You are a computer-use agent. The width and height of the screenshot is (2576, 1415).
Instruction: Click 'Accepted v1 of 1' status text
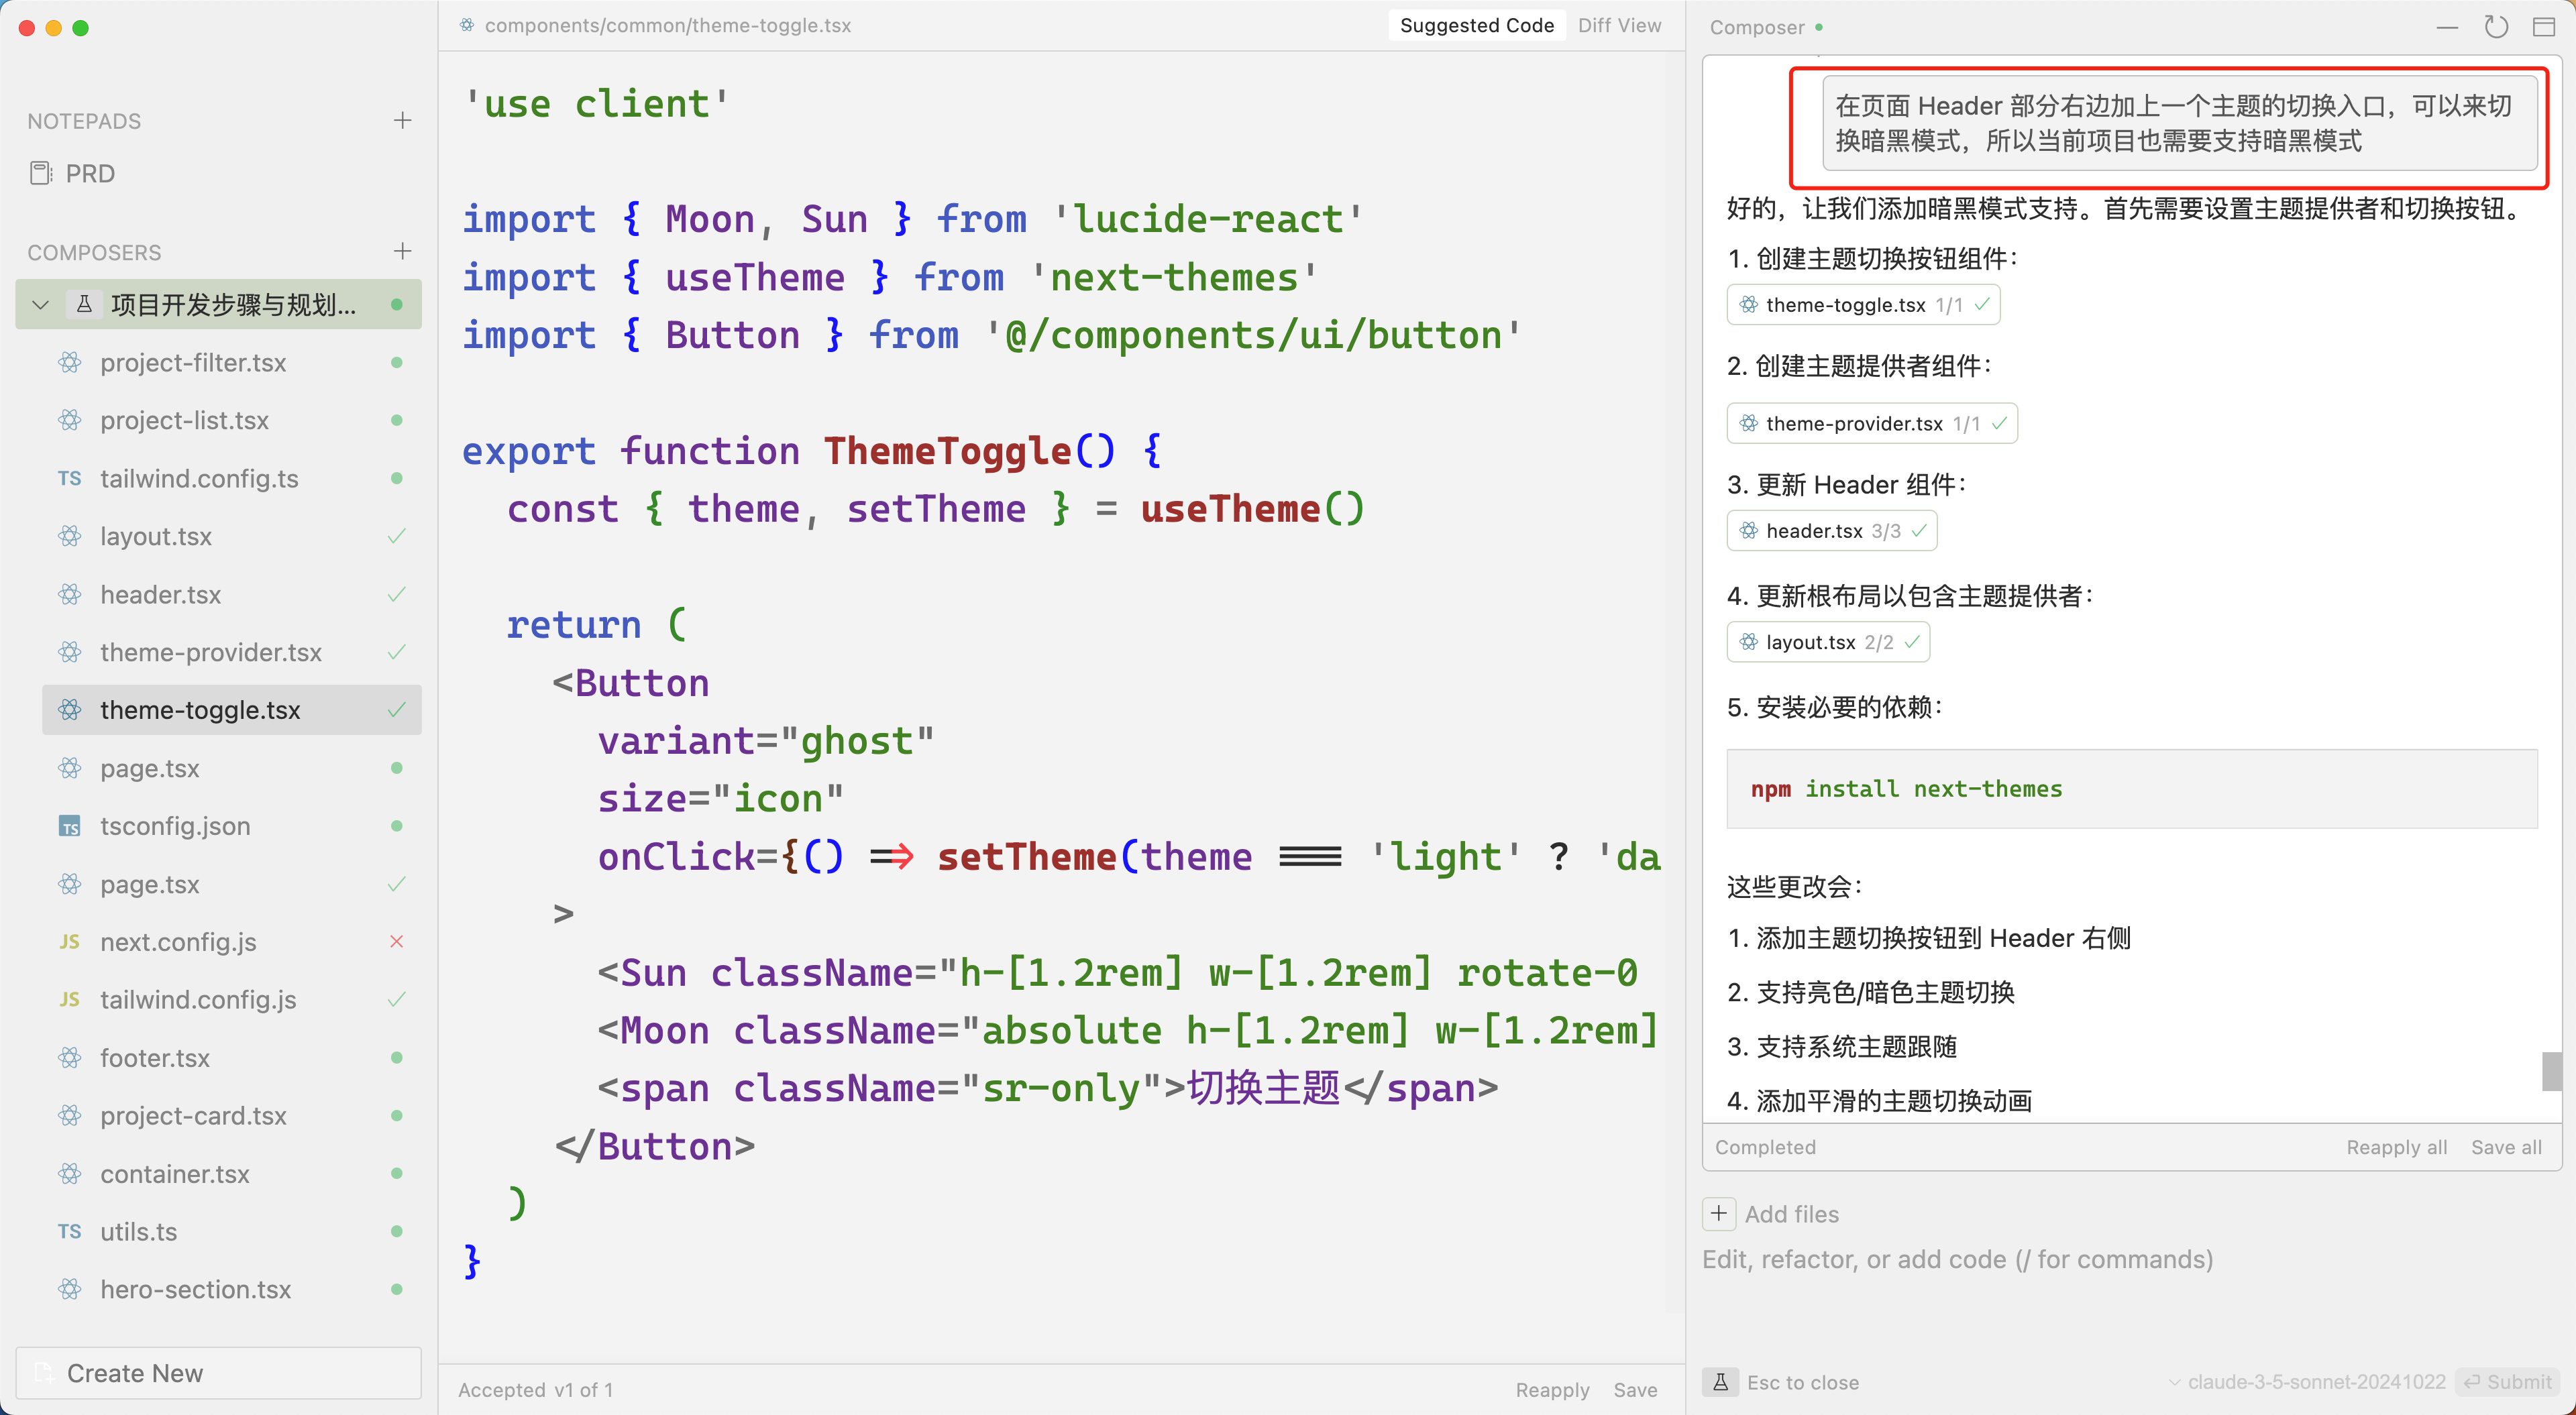(535, 1390)
